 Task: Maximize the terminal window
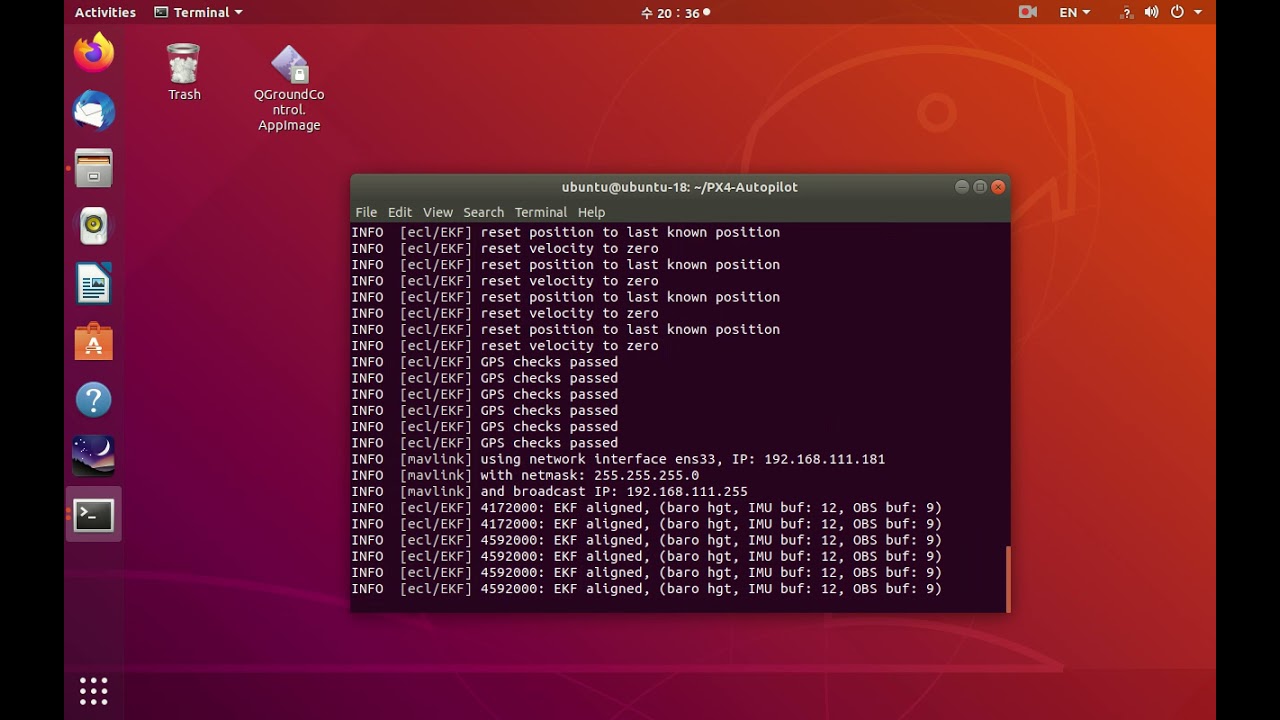980,187
